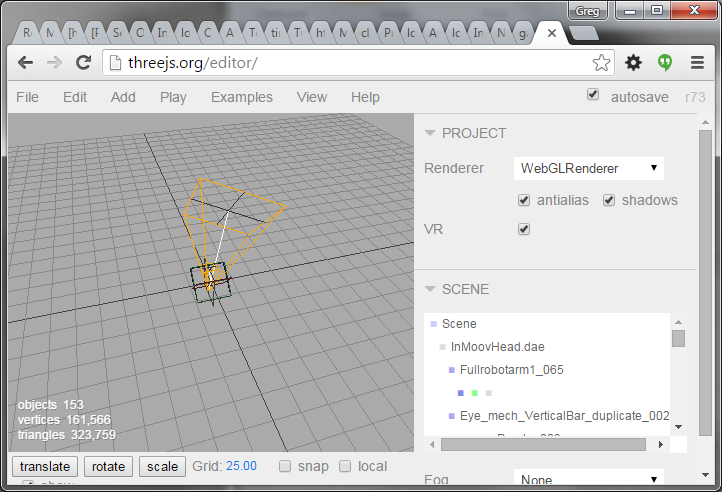Click the browser forward arrow

click(x=55, y=63)
